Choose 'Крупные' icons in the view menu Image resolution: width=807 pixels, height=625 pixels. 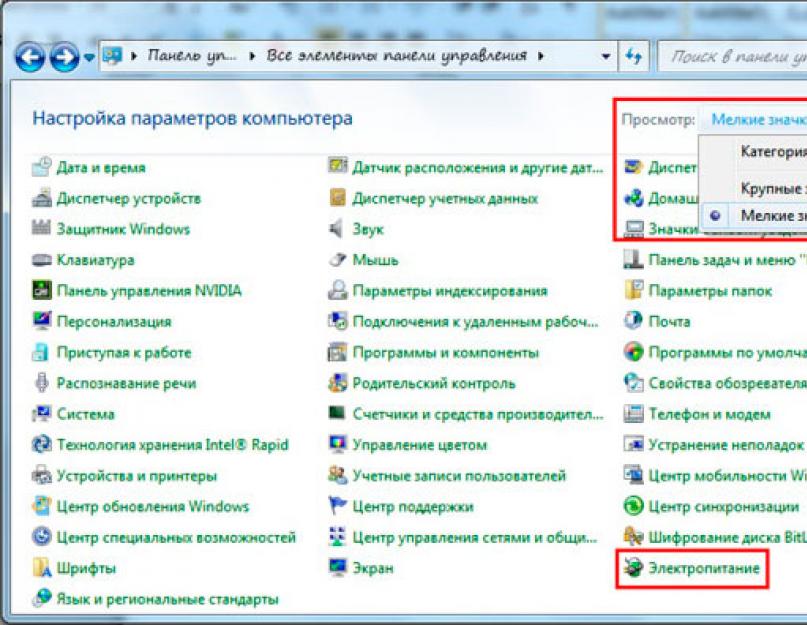773,188
